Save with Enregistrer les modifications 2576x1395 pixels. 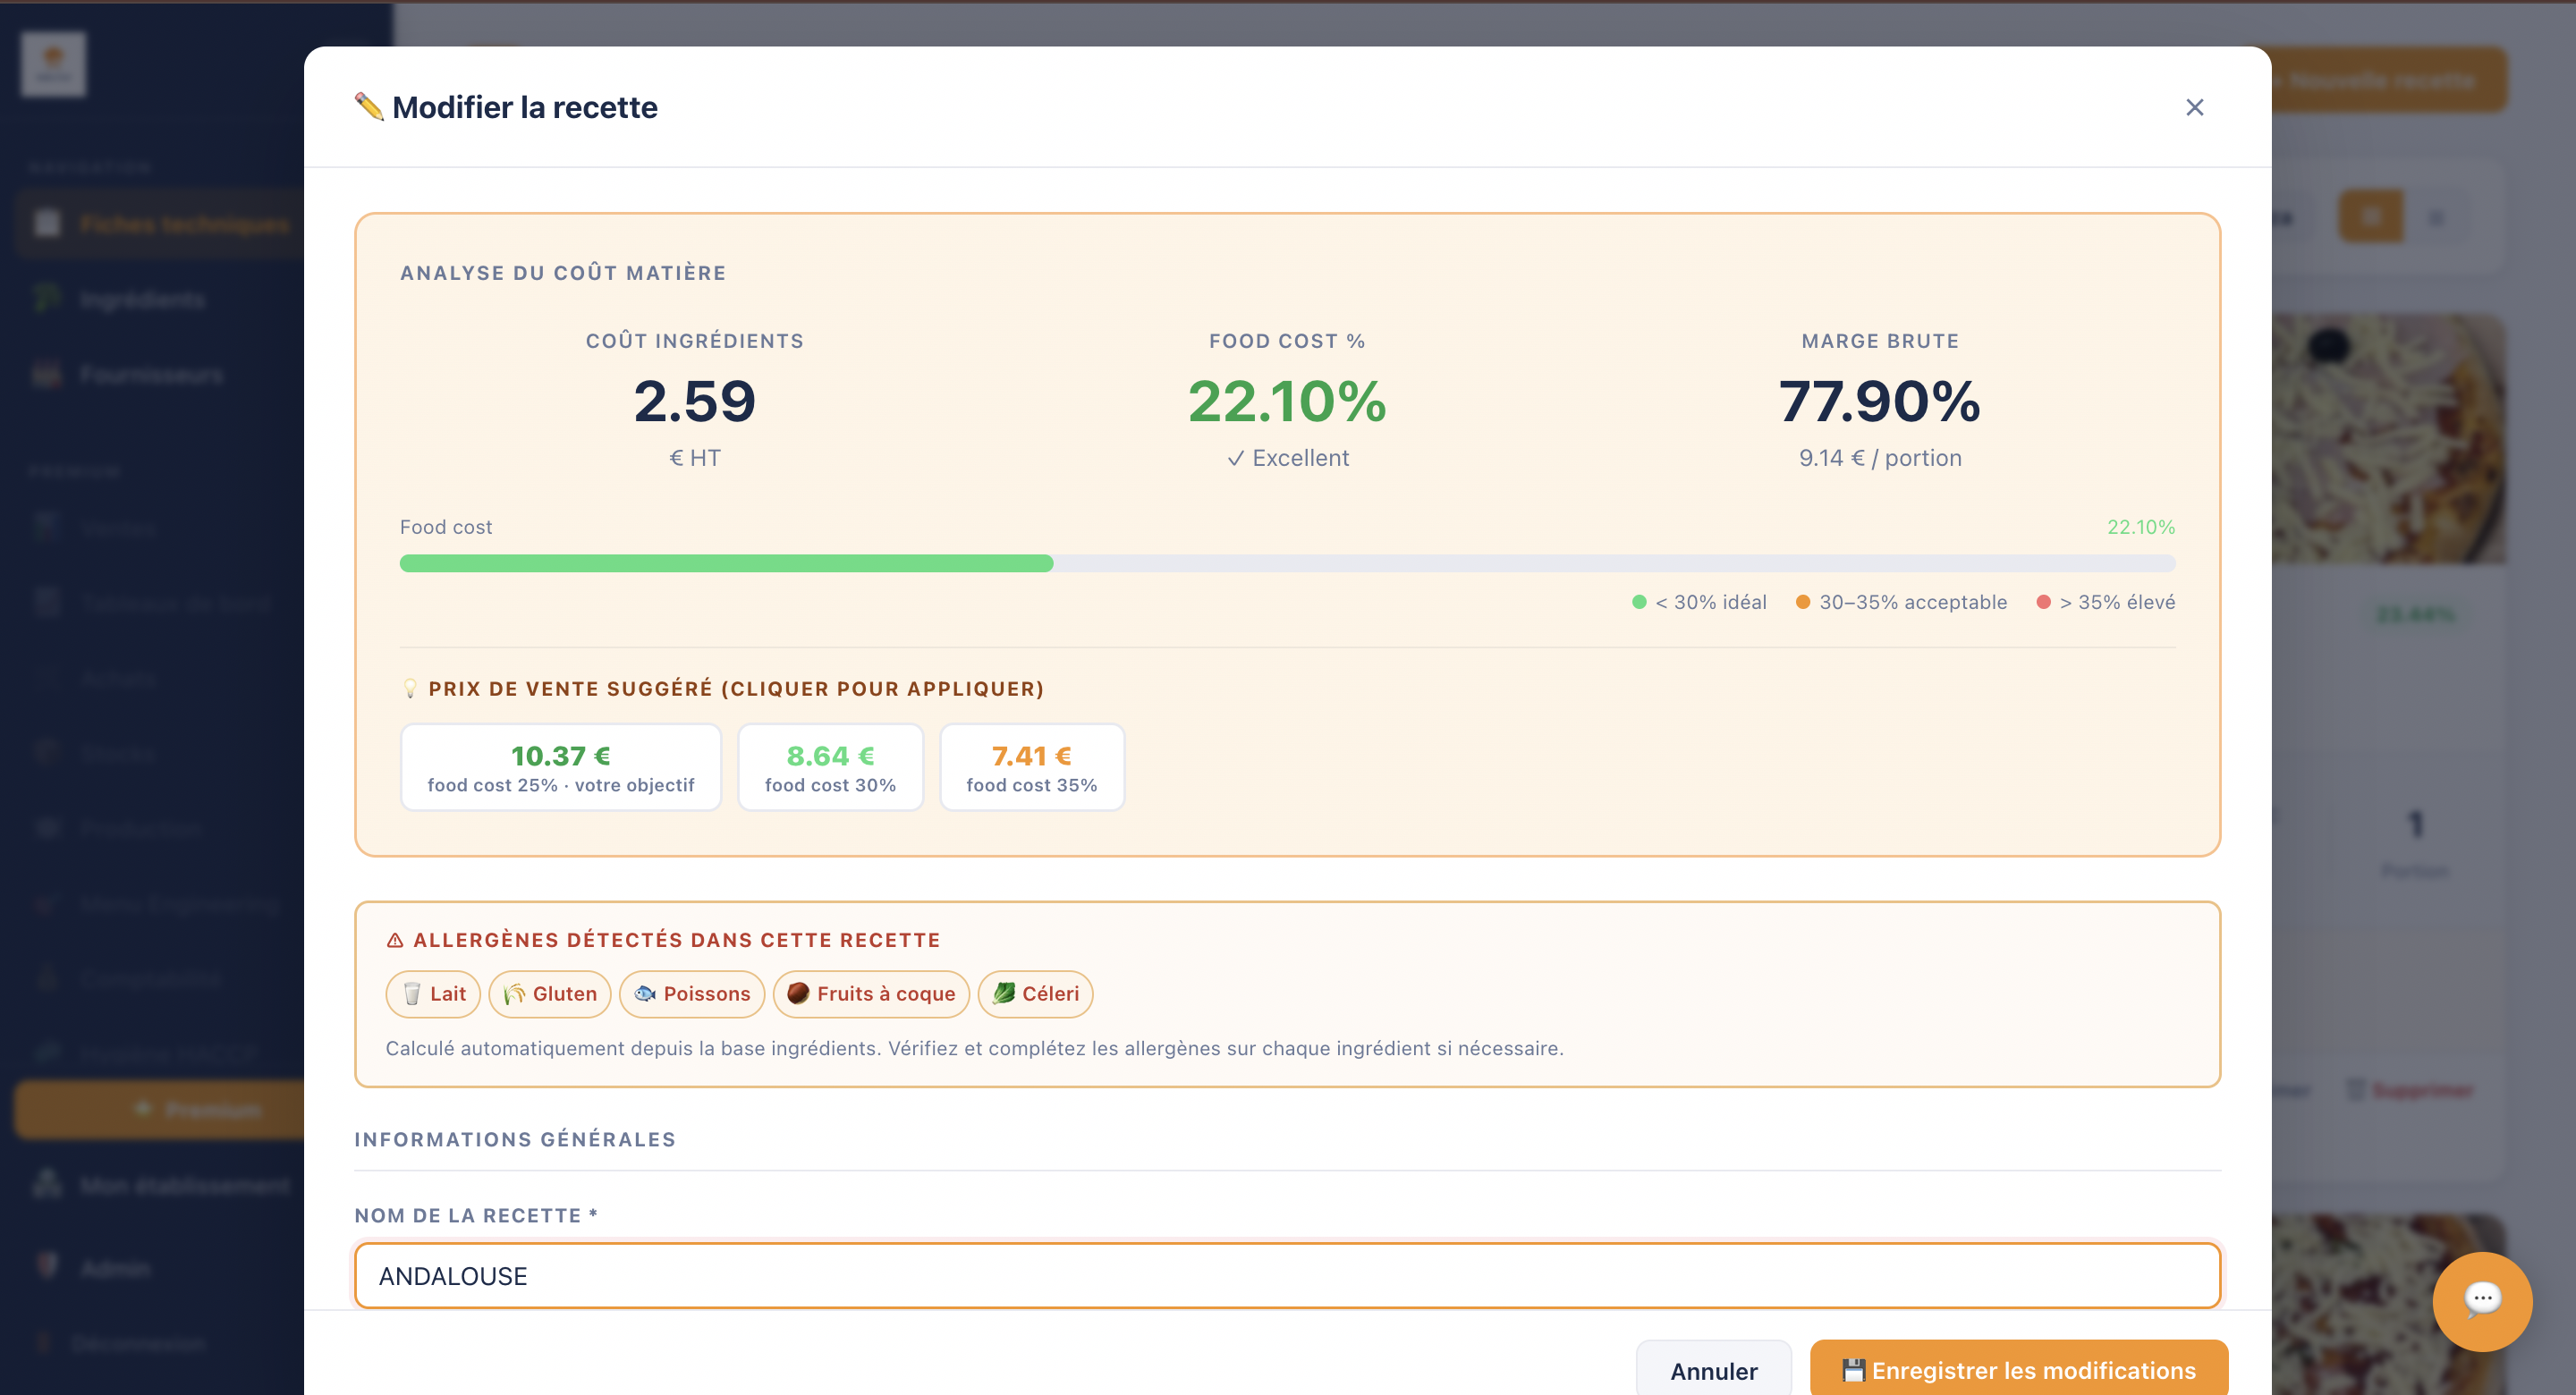coord(2018,1370)
